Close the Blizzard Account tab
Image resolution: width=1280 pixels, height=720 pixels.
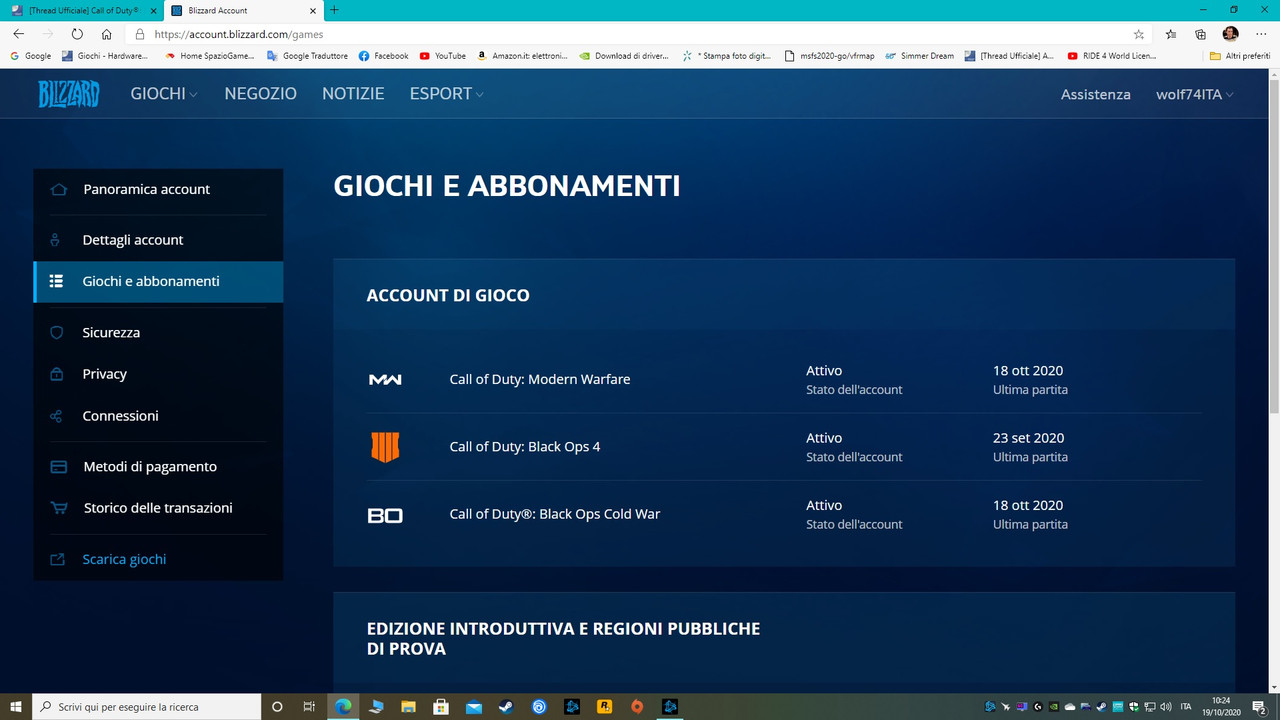314,10
